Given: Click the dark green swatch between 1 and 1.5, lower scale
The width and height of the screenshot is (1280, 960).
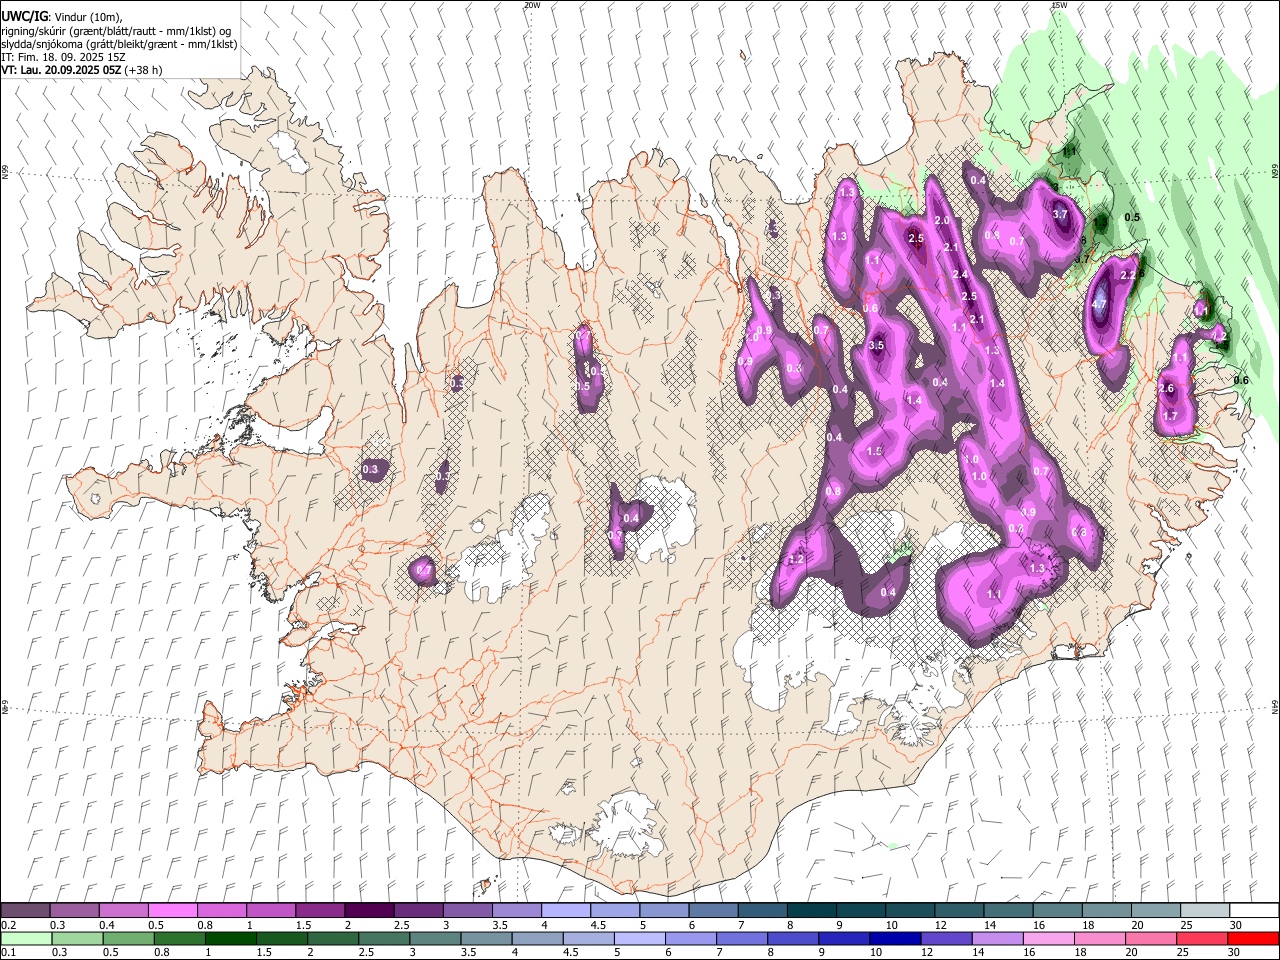Looking at the screenshot, I should (x=231, y=938).
